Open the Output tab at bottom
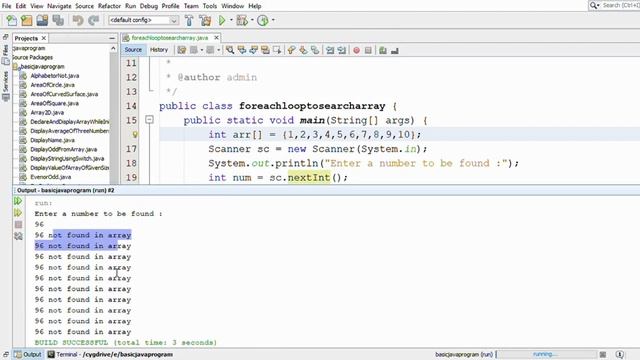Screen dimensions: 640x360 28,354
